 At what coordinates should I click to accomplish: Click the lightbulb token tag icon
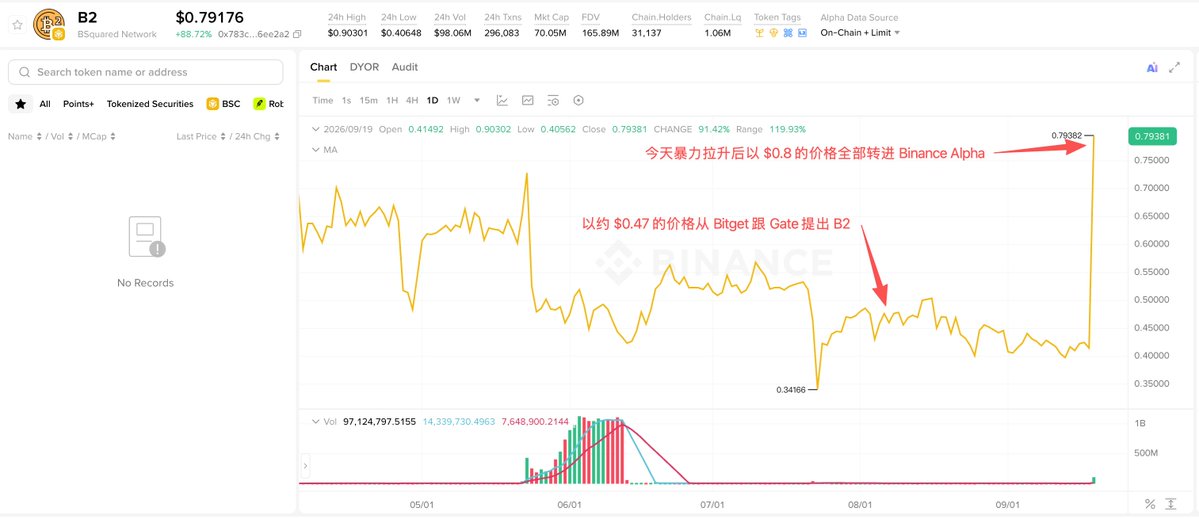(x=773, y=33)
